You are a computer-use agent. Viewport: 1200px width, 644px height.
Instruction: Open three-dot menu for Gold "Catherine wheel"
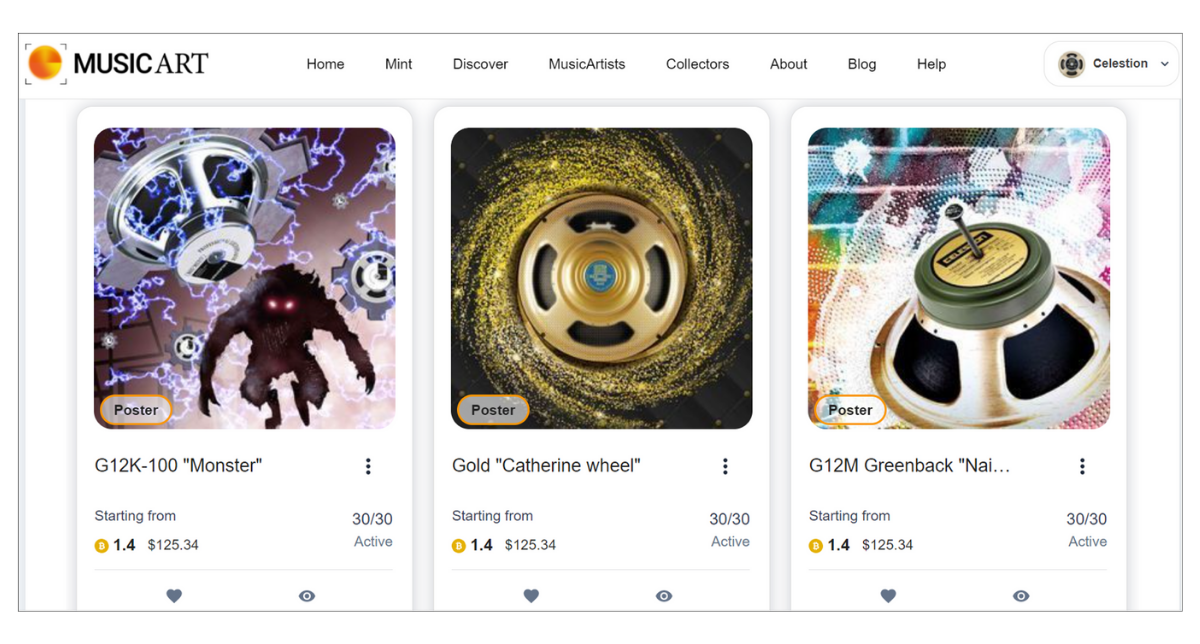tap(725, 466)
